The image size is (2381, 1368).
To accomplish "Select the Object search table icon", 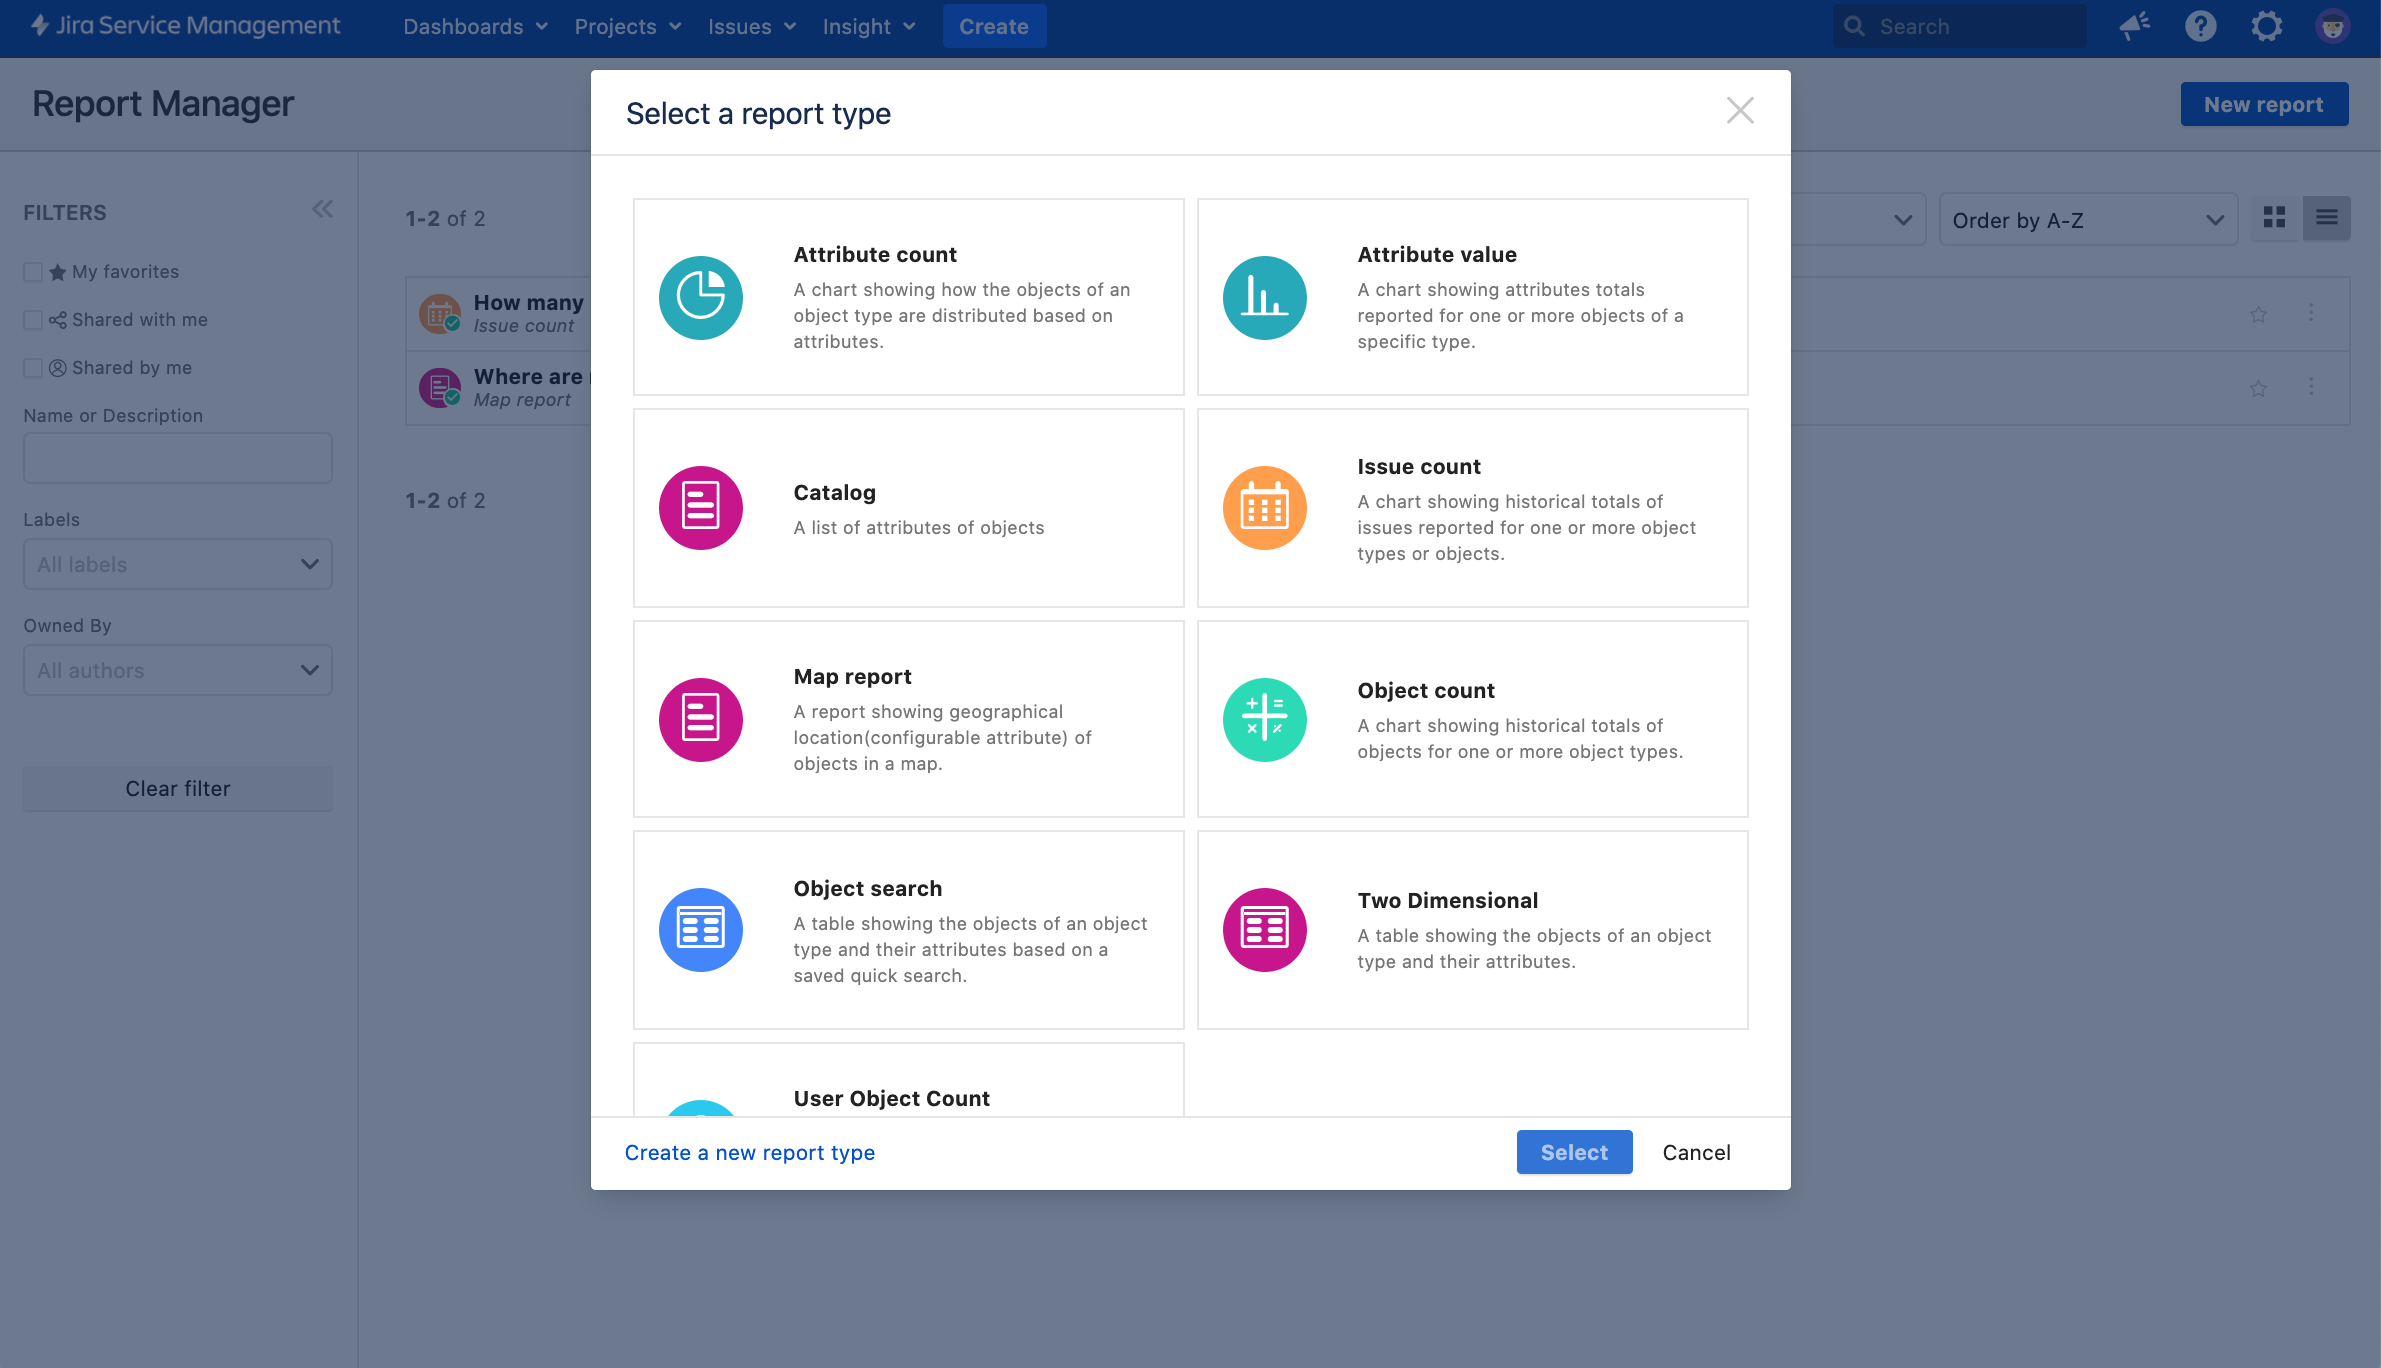I will click(700, 930).
